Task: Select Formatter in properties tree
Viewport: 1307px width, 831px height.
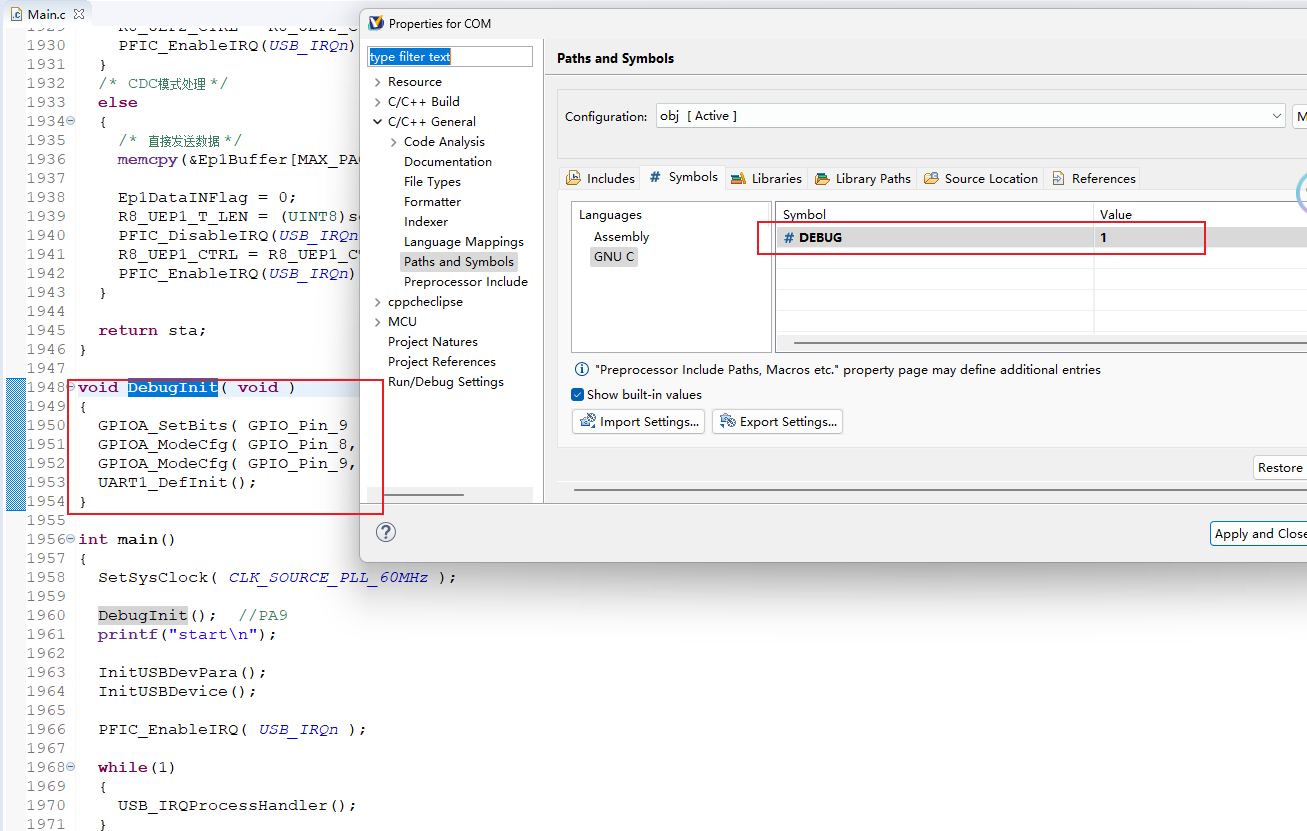Action: pyautogui.click(x=432, y=202)
